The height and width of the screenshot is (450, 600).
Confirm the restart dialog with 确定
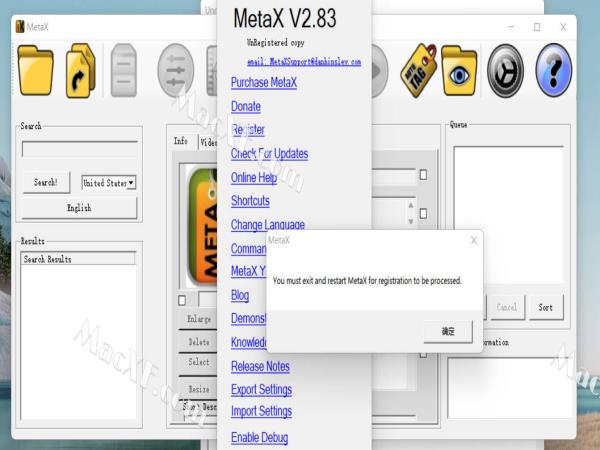click(x=448, y=331)
